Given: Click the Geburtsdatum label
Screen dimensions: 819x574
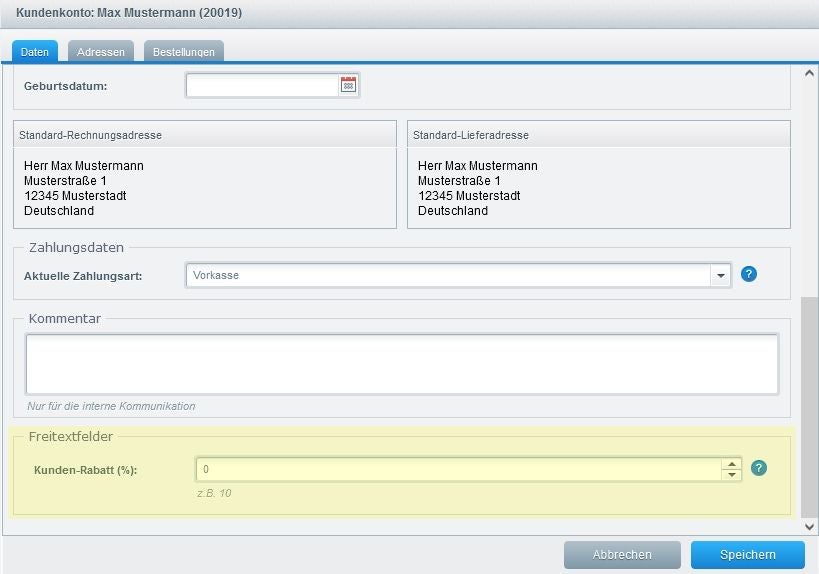Looking at the screenshot, I should [x=65, y=86].
